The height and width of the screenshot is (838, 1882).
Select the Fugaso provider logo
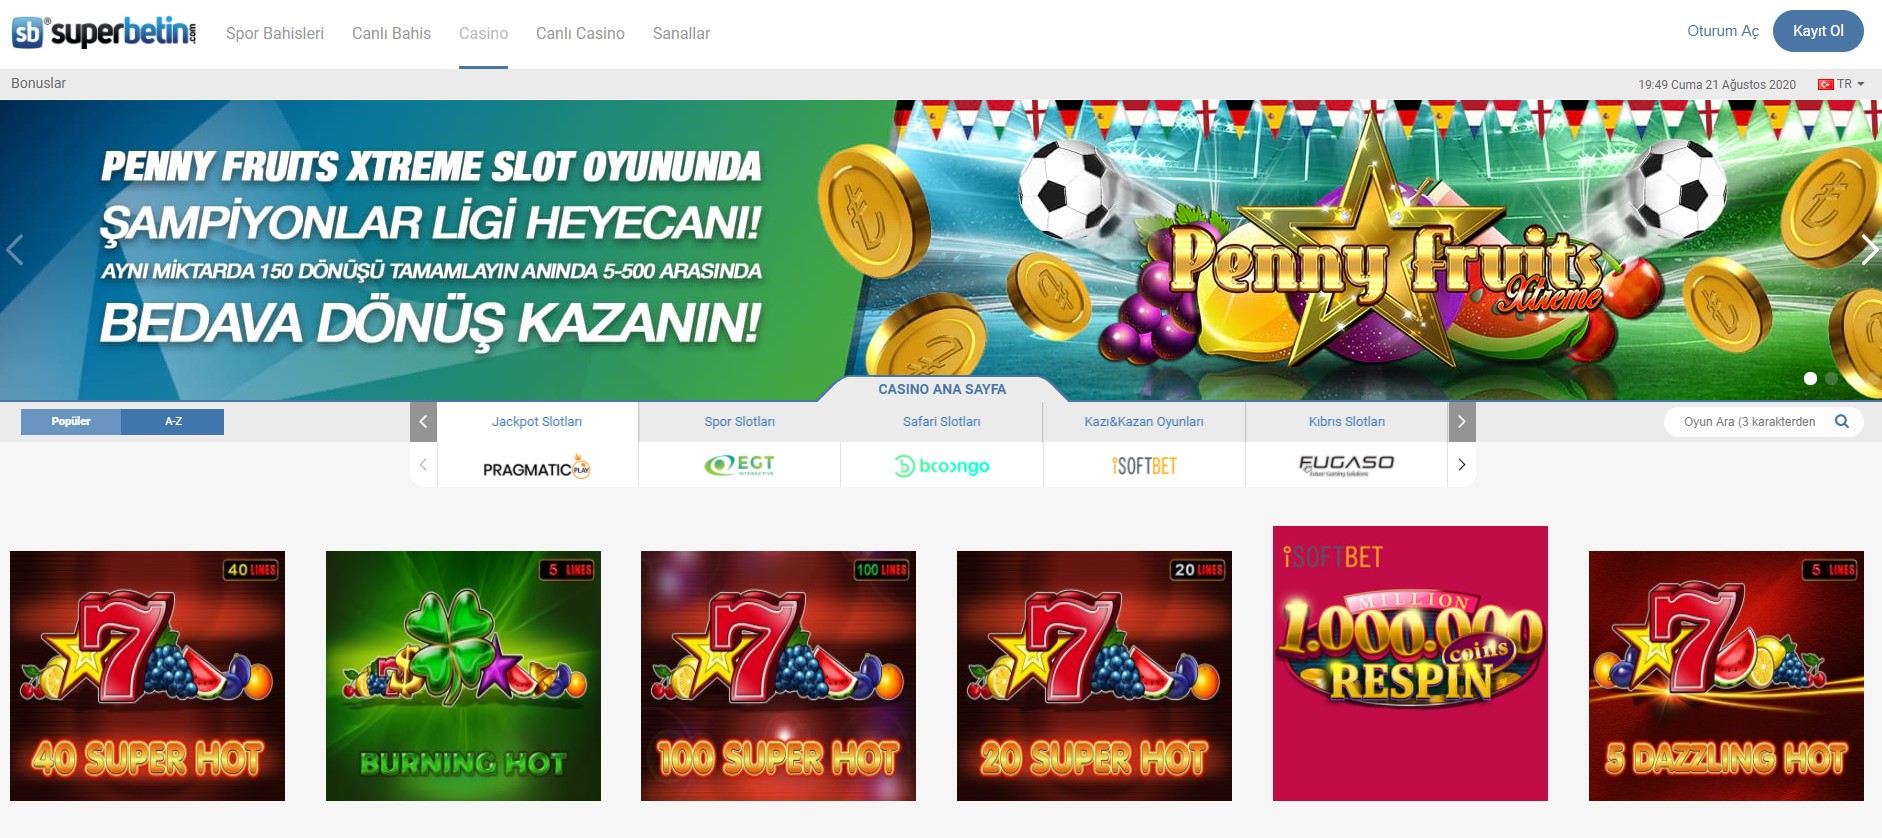click(x=1346, y=465)
